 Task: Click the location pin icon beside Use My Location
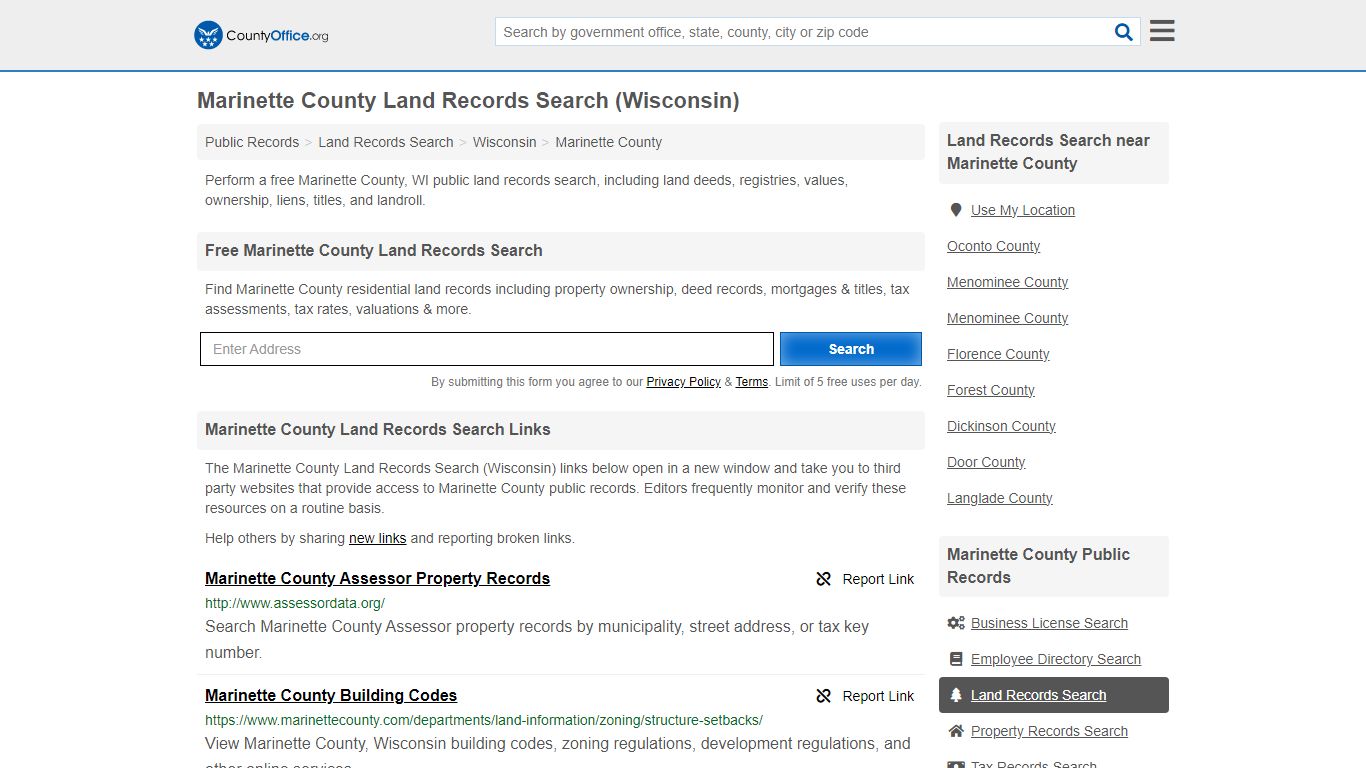(x=956, y=210)
